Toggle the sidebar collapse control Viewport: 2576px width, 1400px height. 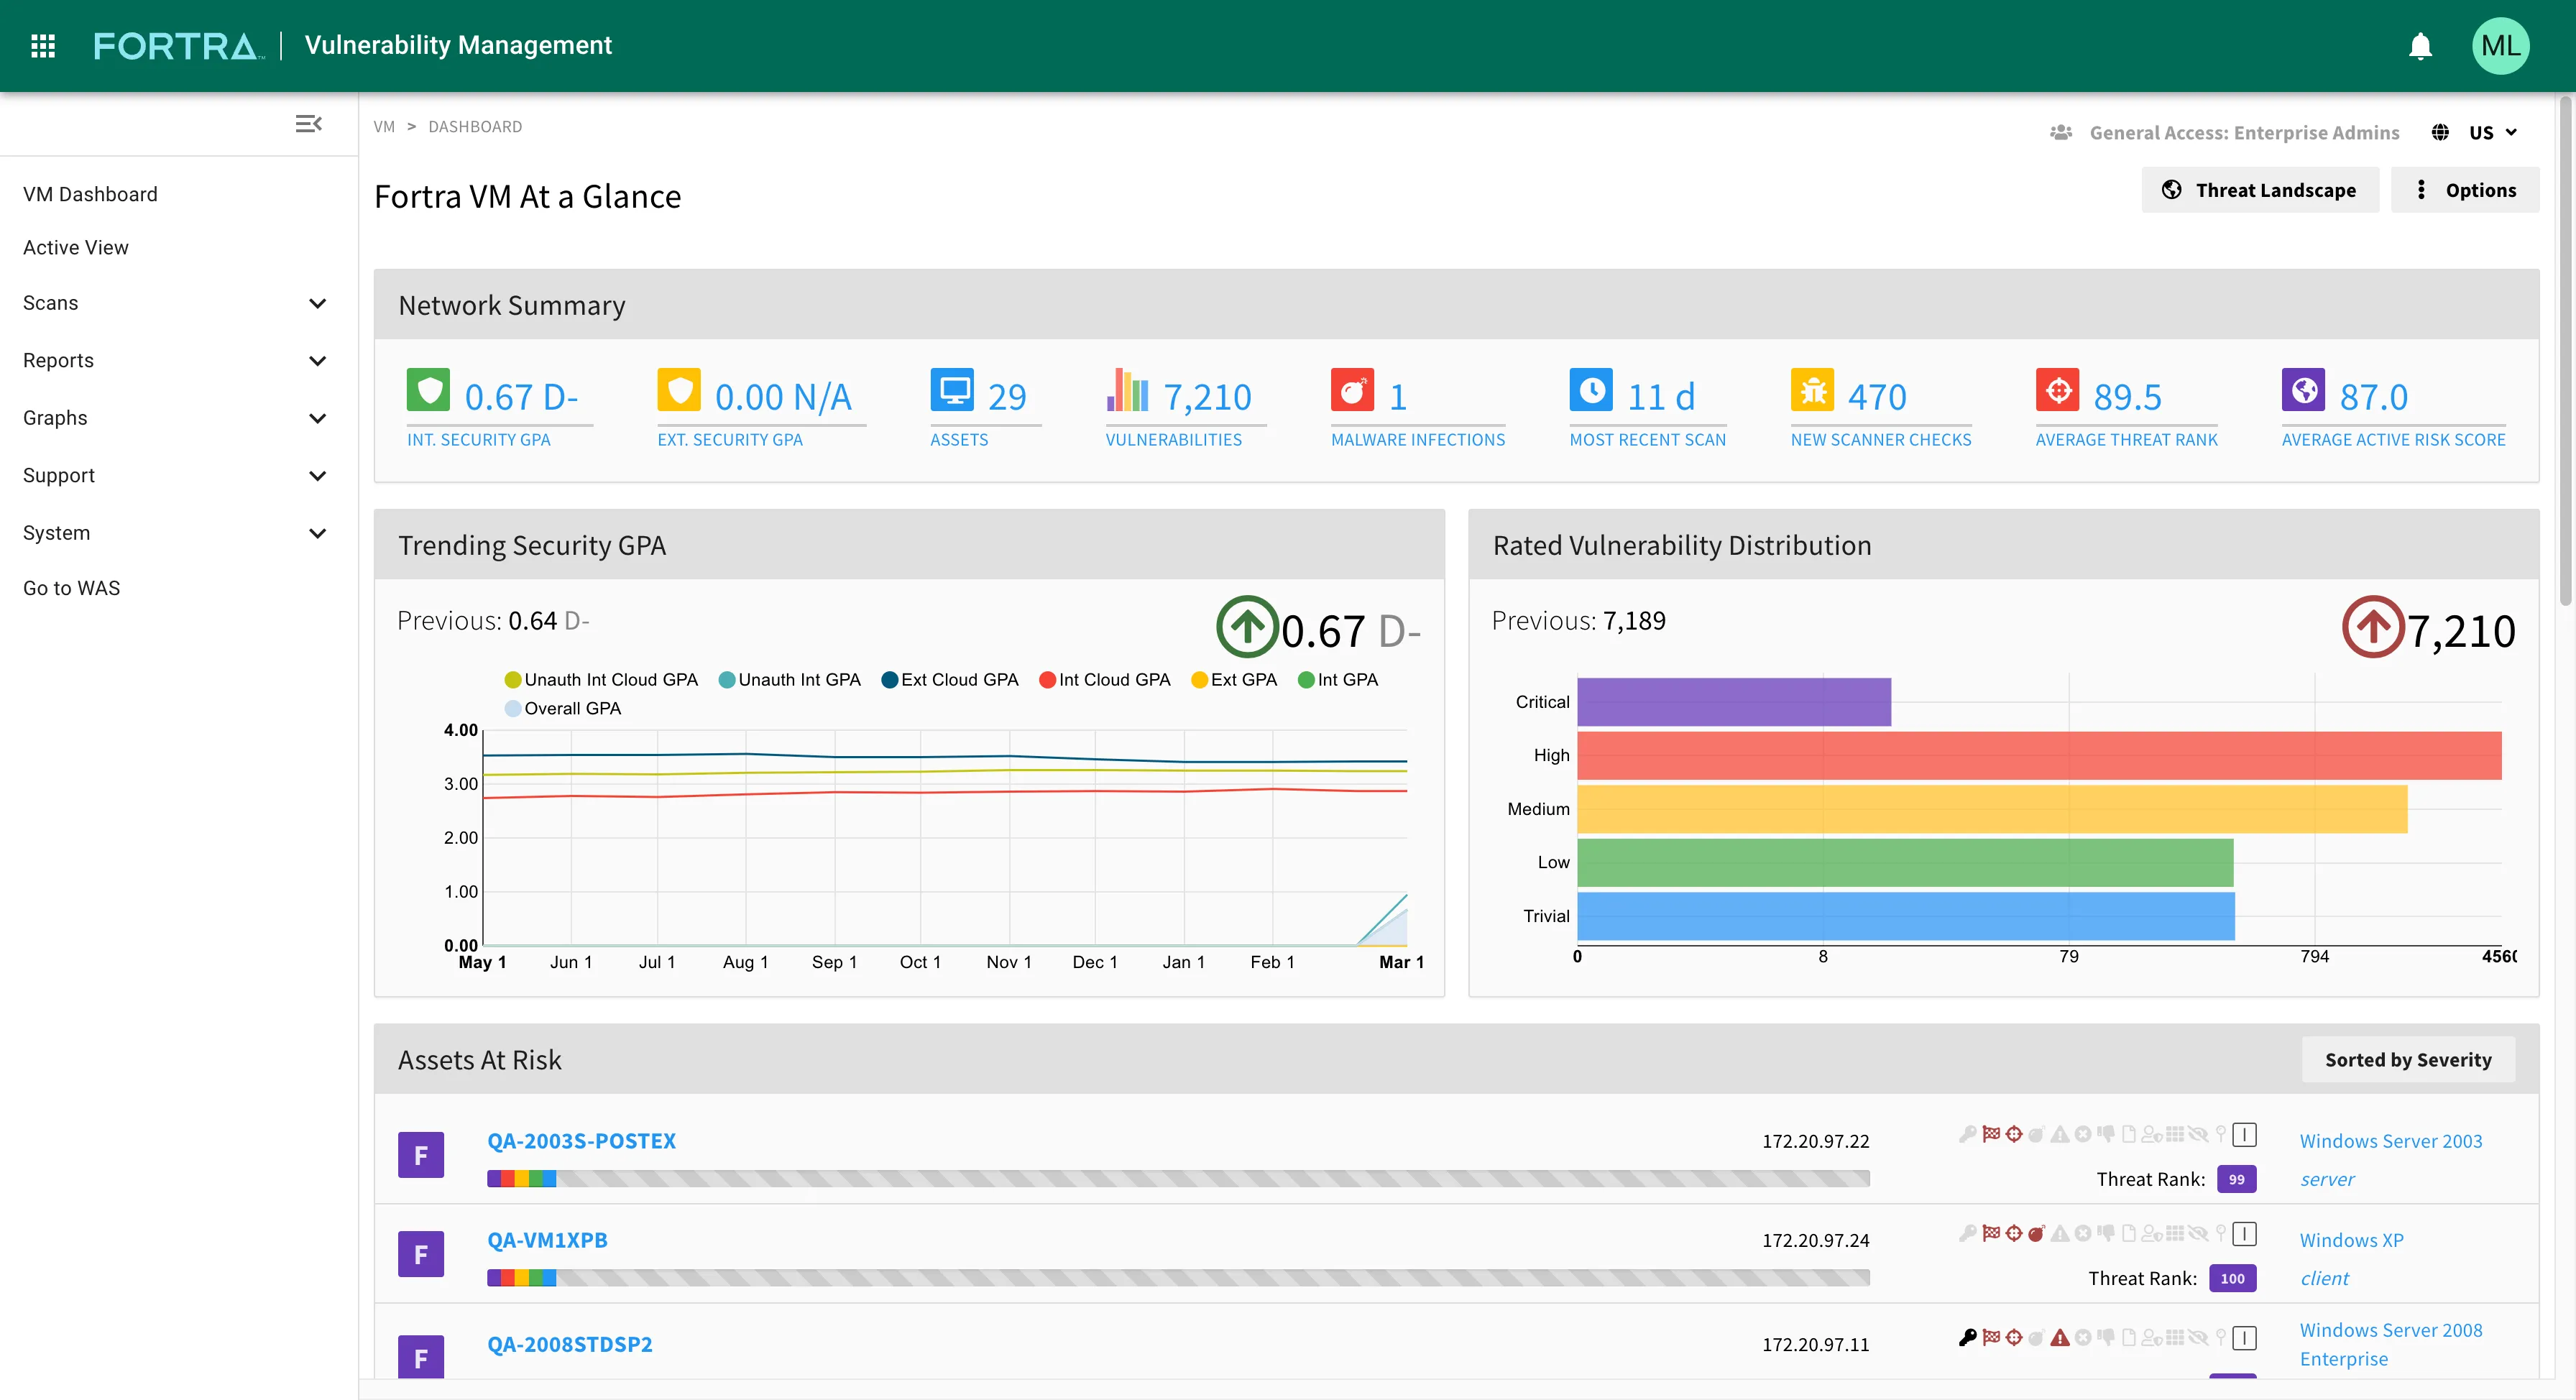point(308,123)
